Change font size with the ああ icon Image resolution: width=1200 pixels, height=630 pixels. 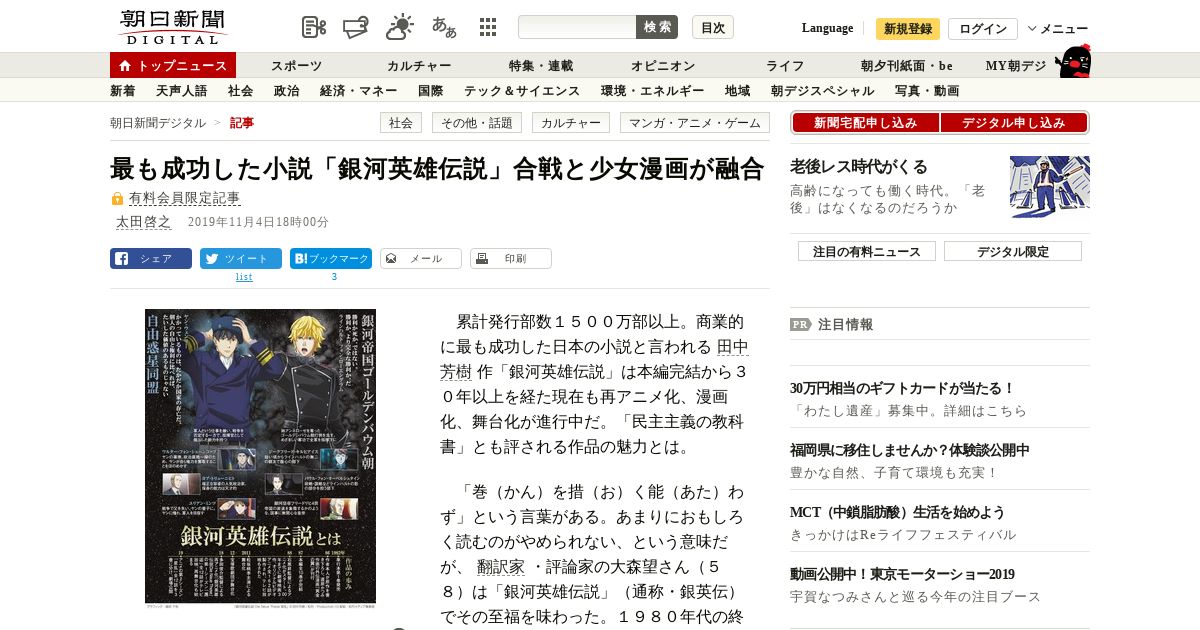[x=444, y=27]
